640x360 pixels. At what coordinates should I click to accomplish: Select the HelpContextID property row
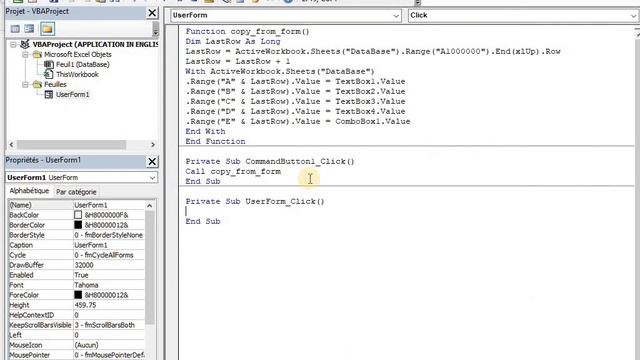pos(76,315)
